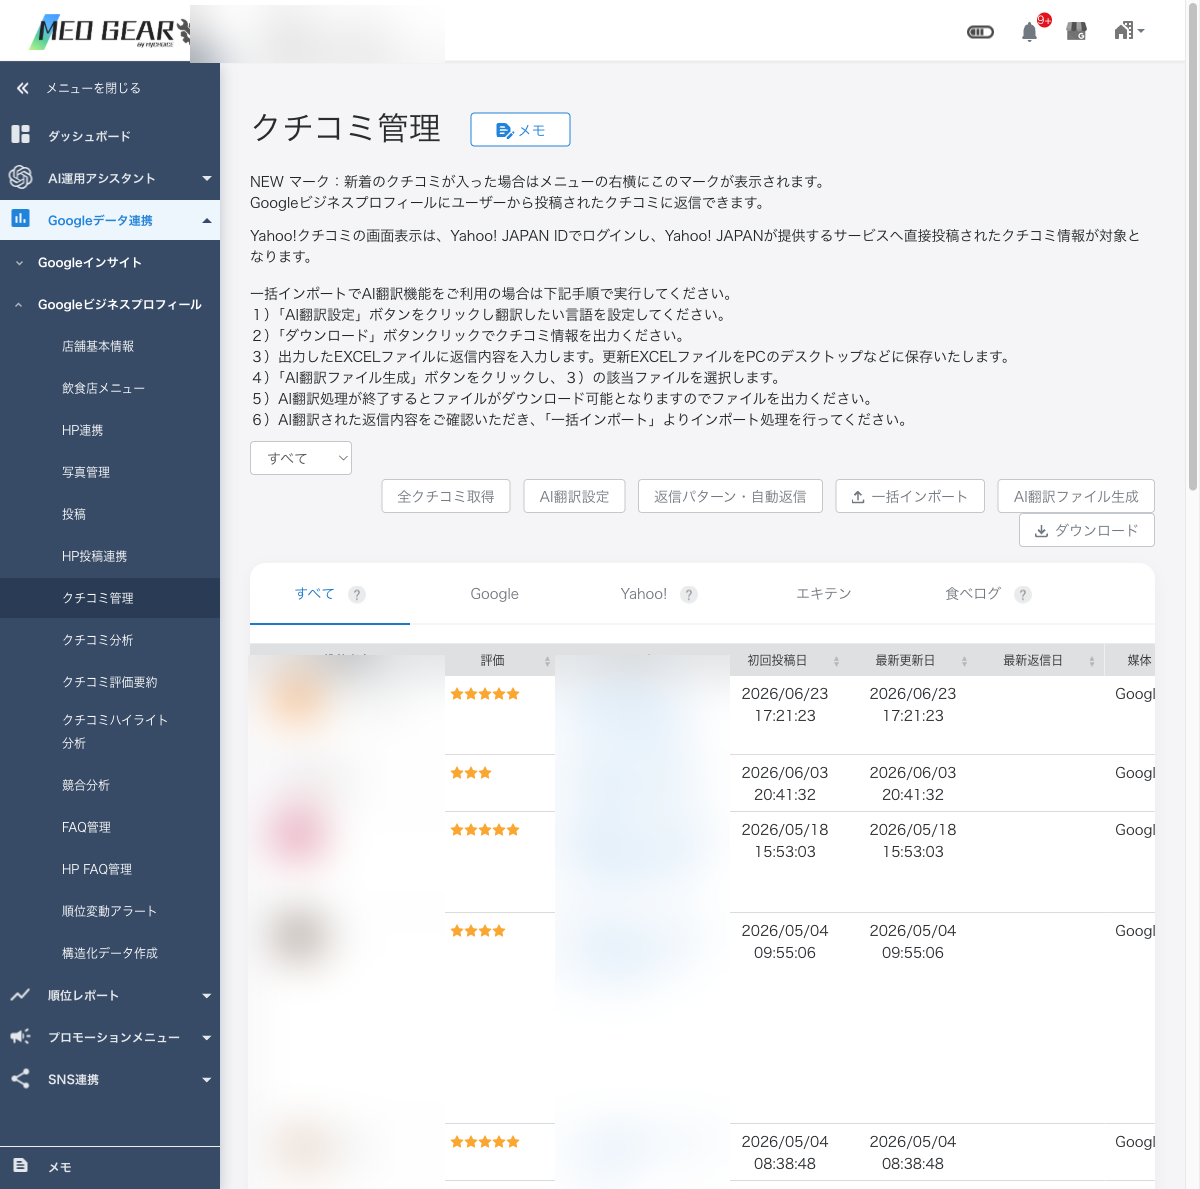The height and width of the screenshot is (1189, 1200).
Task: Open the building account menu icon
Action: pos(1129,31)
